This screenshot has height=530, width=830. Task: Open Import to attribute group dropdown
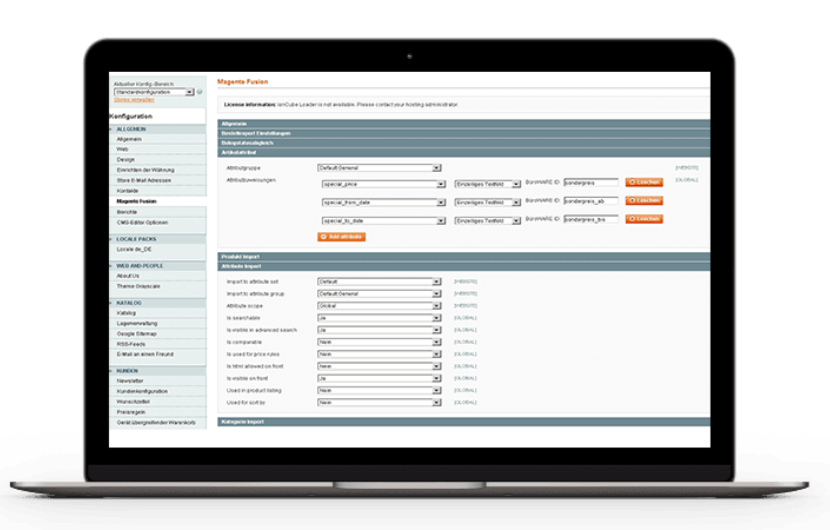click(x=379, y=294)
